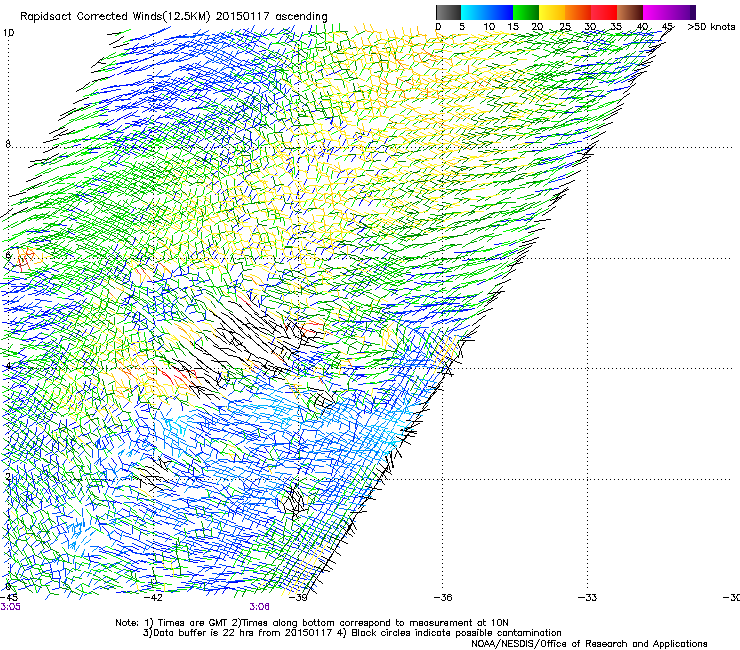This screenshot has width=740, height=650.
Task: Click the longitude axis label '-36'
Action: tap(443, 598)
